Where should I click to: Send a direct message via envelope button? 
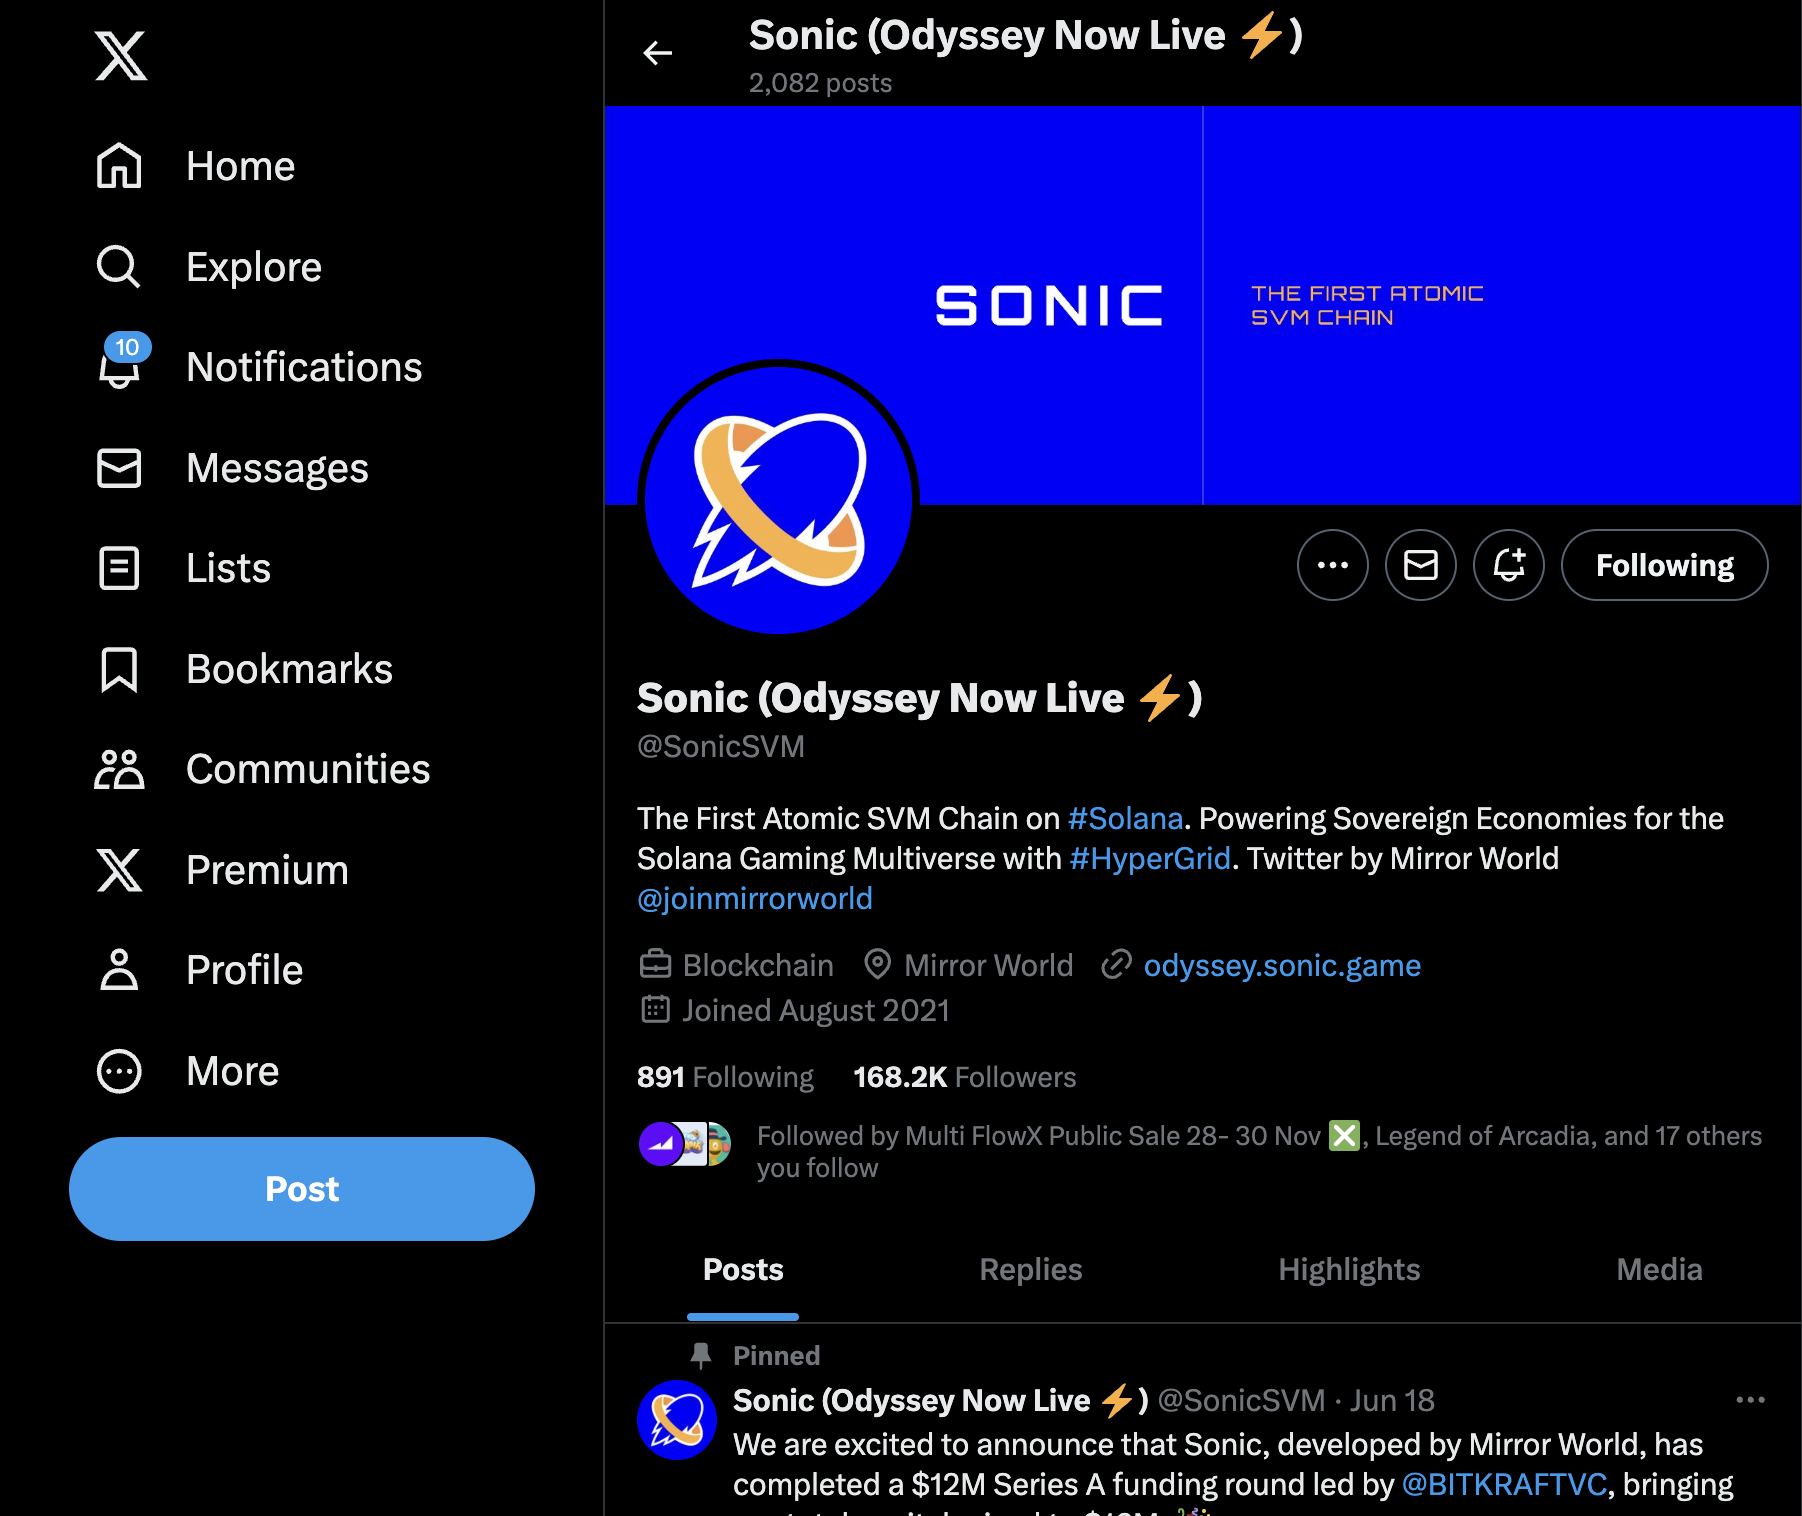point(1420,565)
